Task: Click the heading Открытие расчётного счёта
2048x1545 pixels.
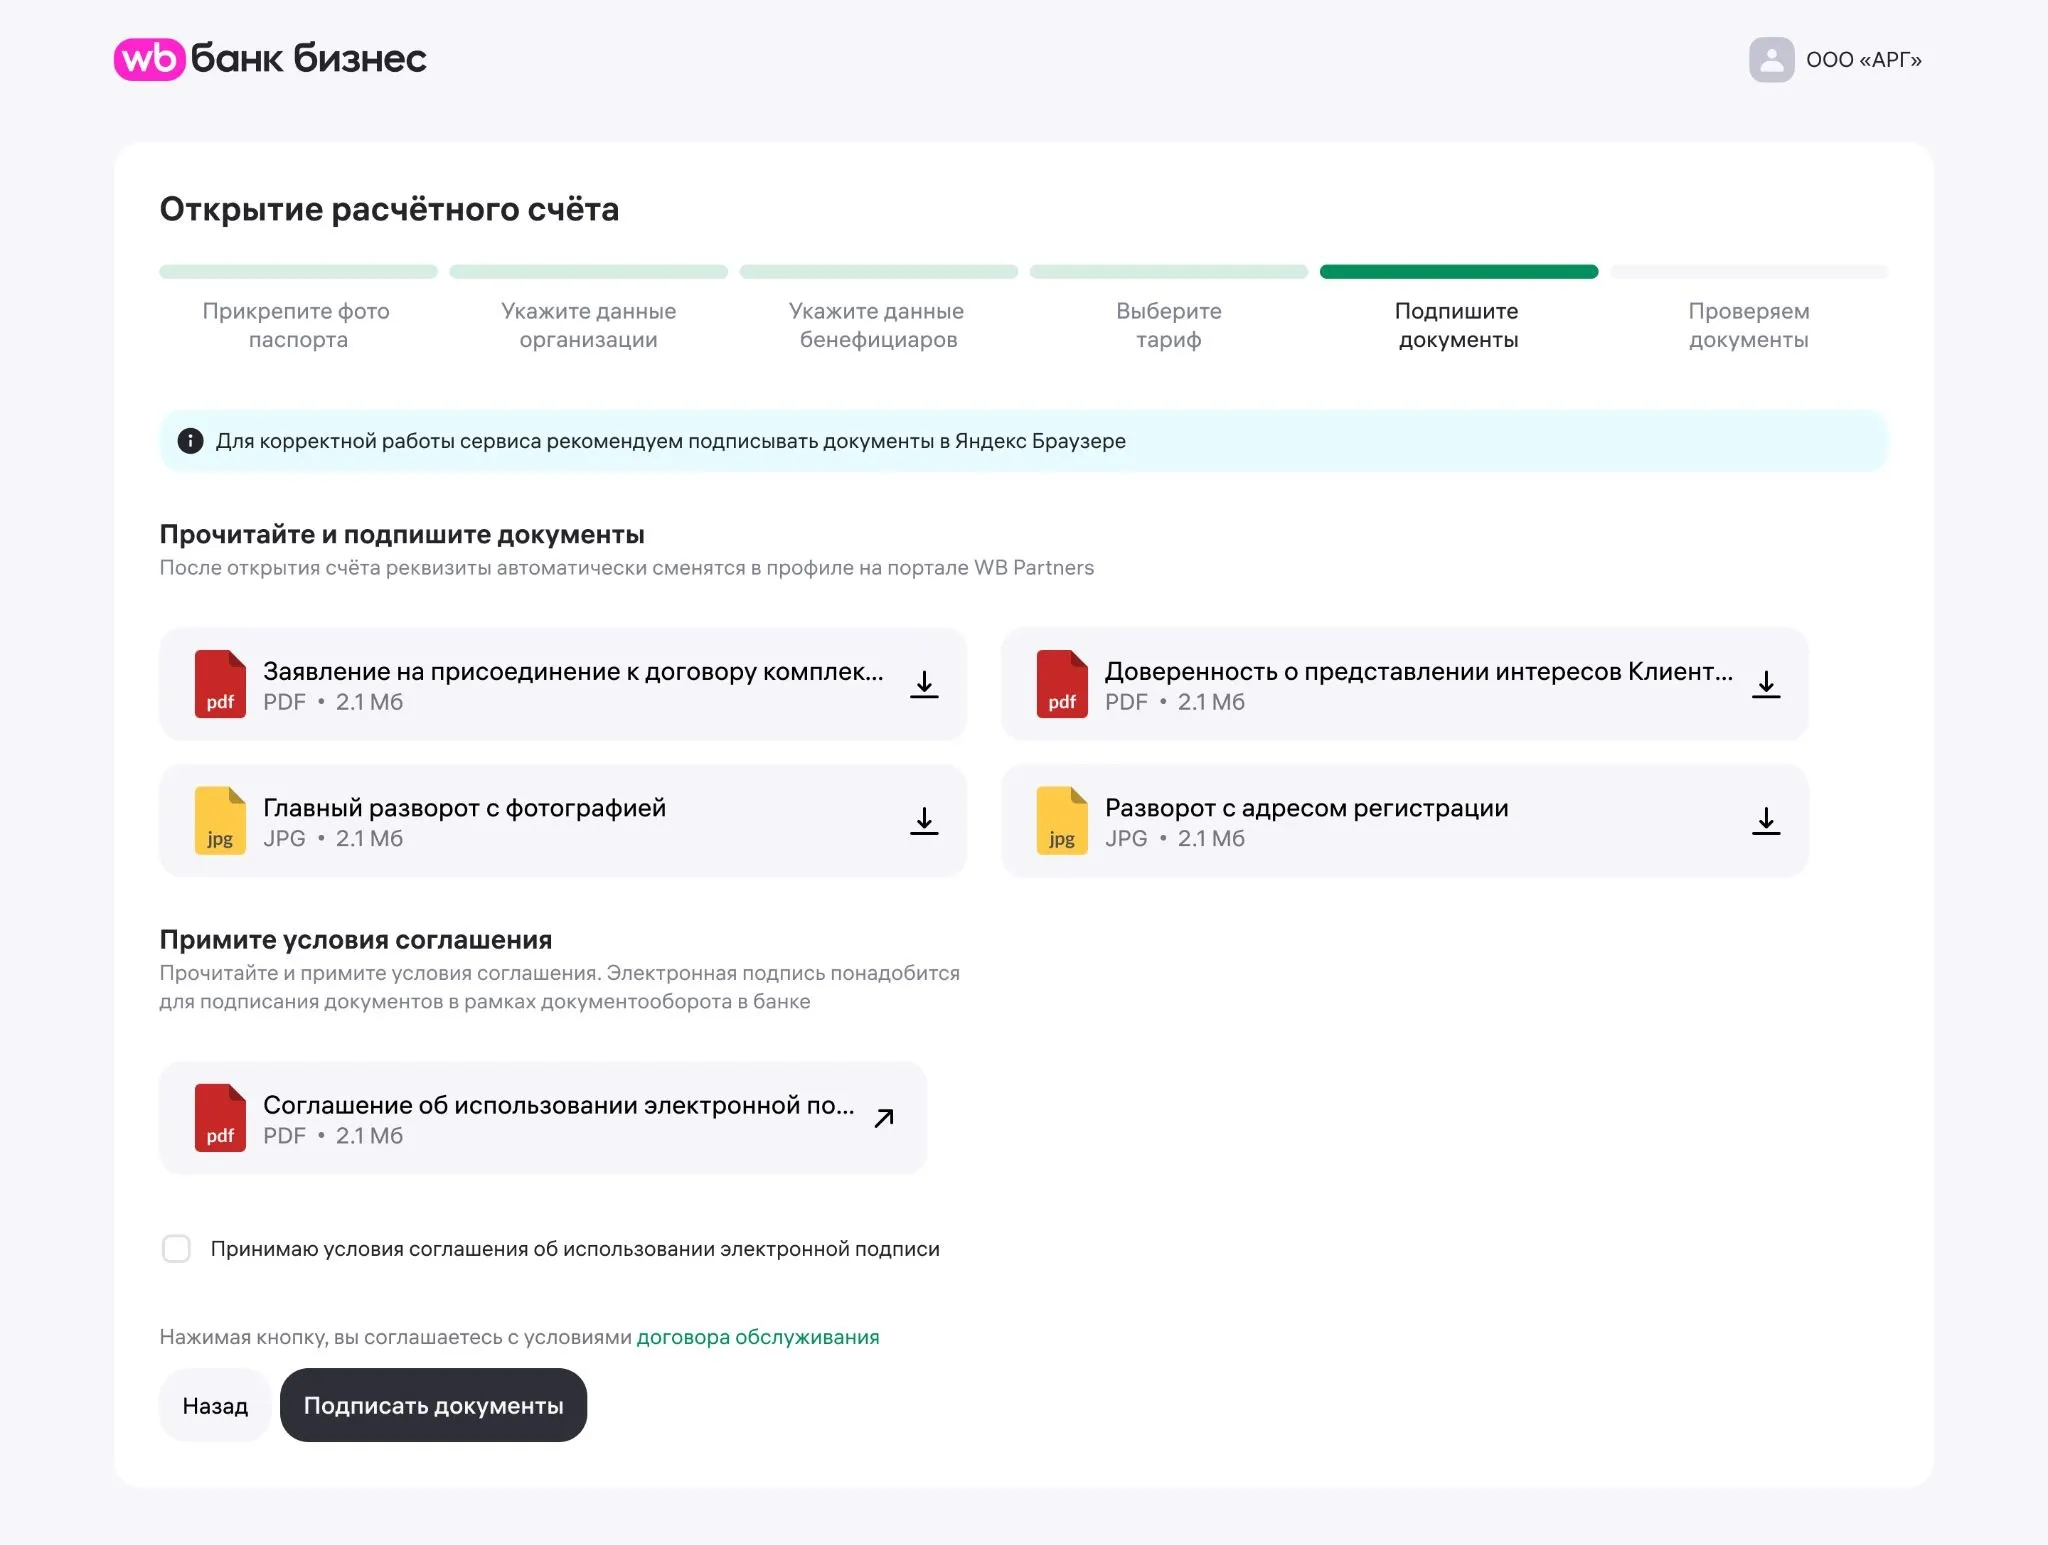Action: [389, 209]
